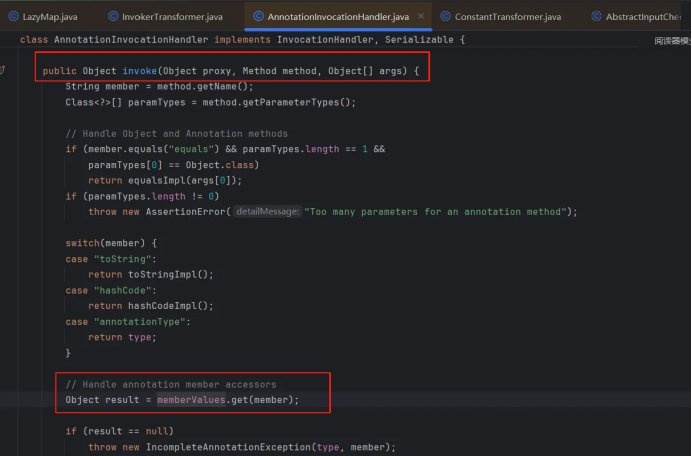Click the detailMessage inlay hint

pyautogui.click(x=268, y=211)
